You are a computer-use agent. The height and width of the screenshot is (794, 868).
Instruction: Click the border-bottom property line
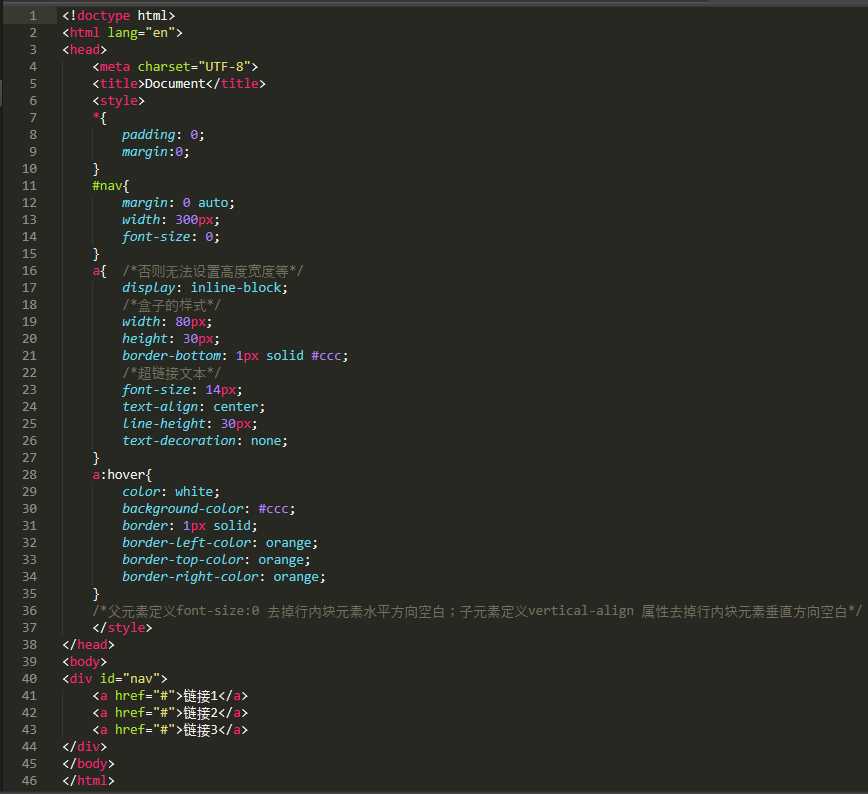click(235, 355)
